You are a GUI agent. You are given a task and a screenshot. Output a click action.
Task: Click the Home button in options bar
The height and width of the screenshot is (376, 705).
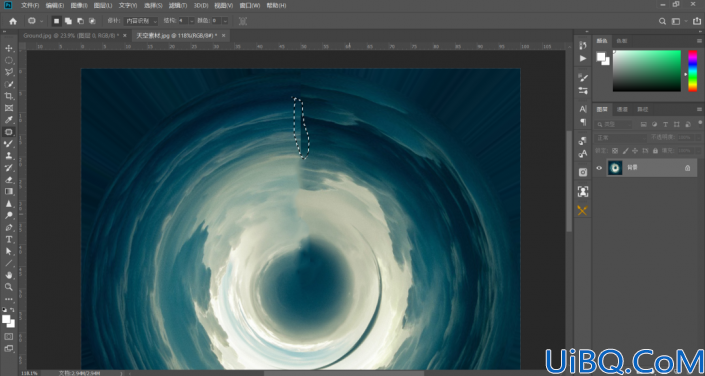click(13, 21)
